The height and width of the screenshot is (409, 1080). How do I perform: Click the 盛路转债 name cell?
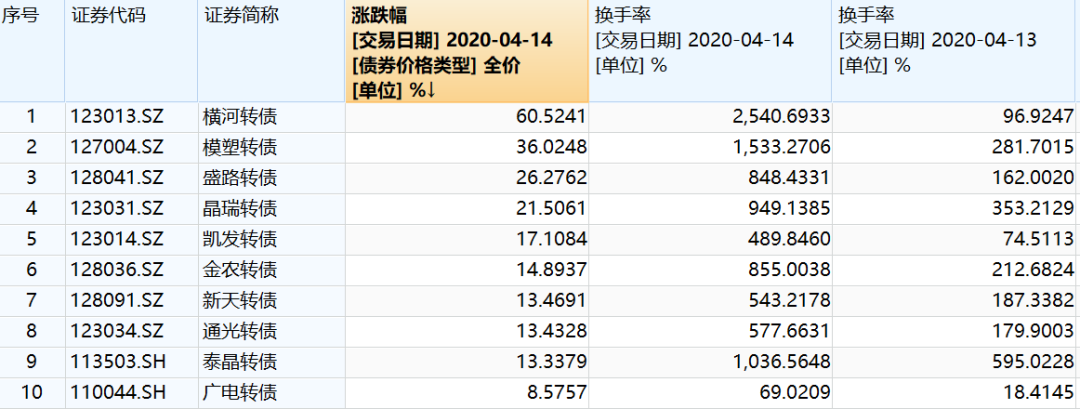271,178
